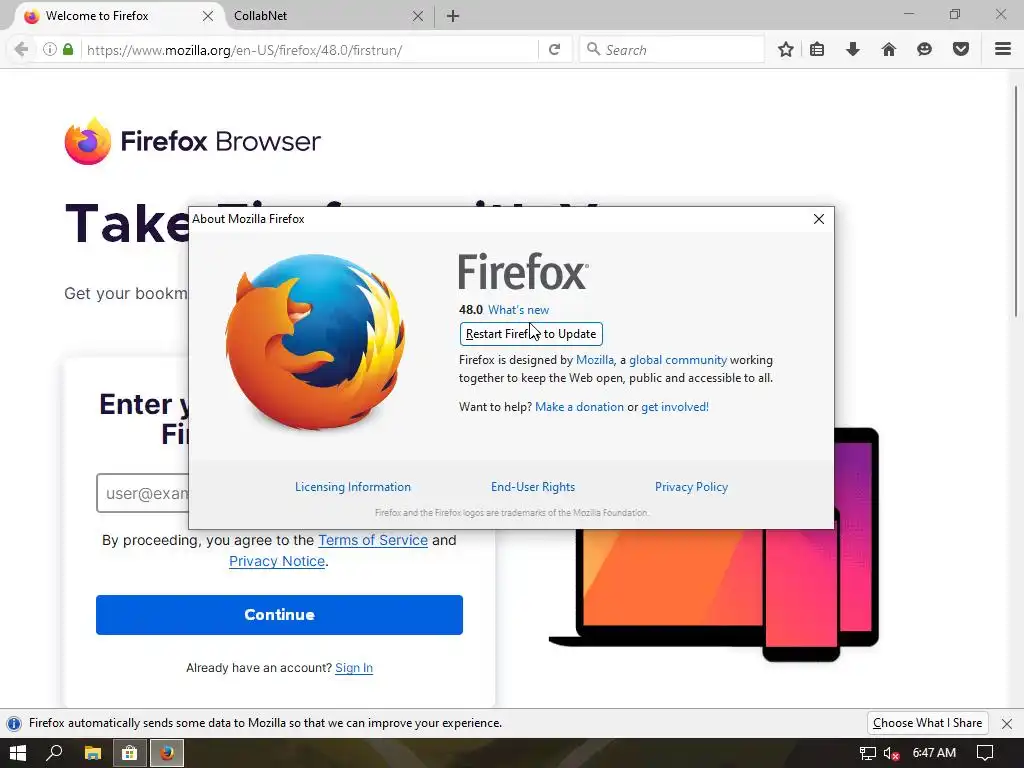Click the get involved! link

pyautogui.click(x=675, y=407)
